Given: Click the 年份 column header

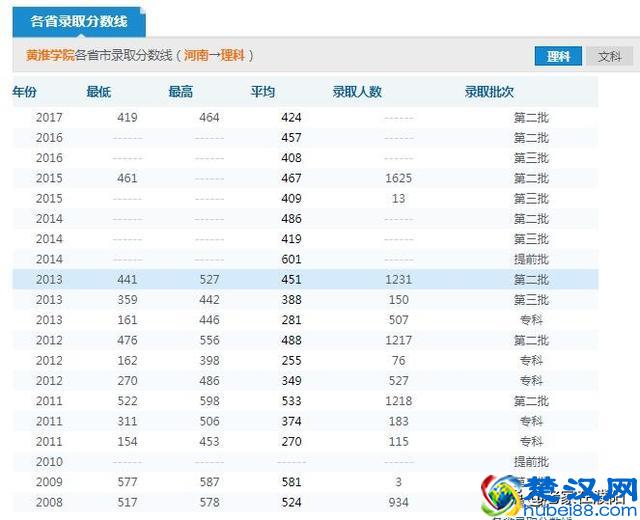Looking at the screenshot, I should tap(24, 92).
